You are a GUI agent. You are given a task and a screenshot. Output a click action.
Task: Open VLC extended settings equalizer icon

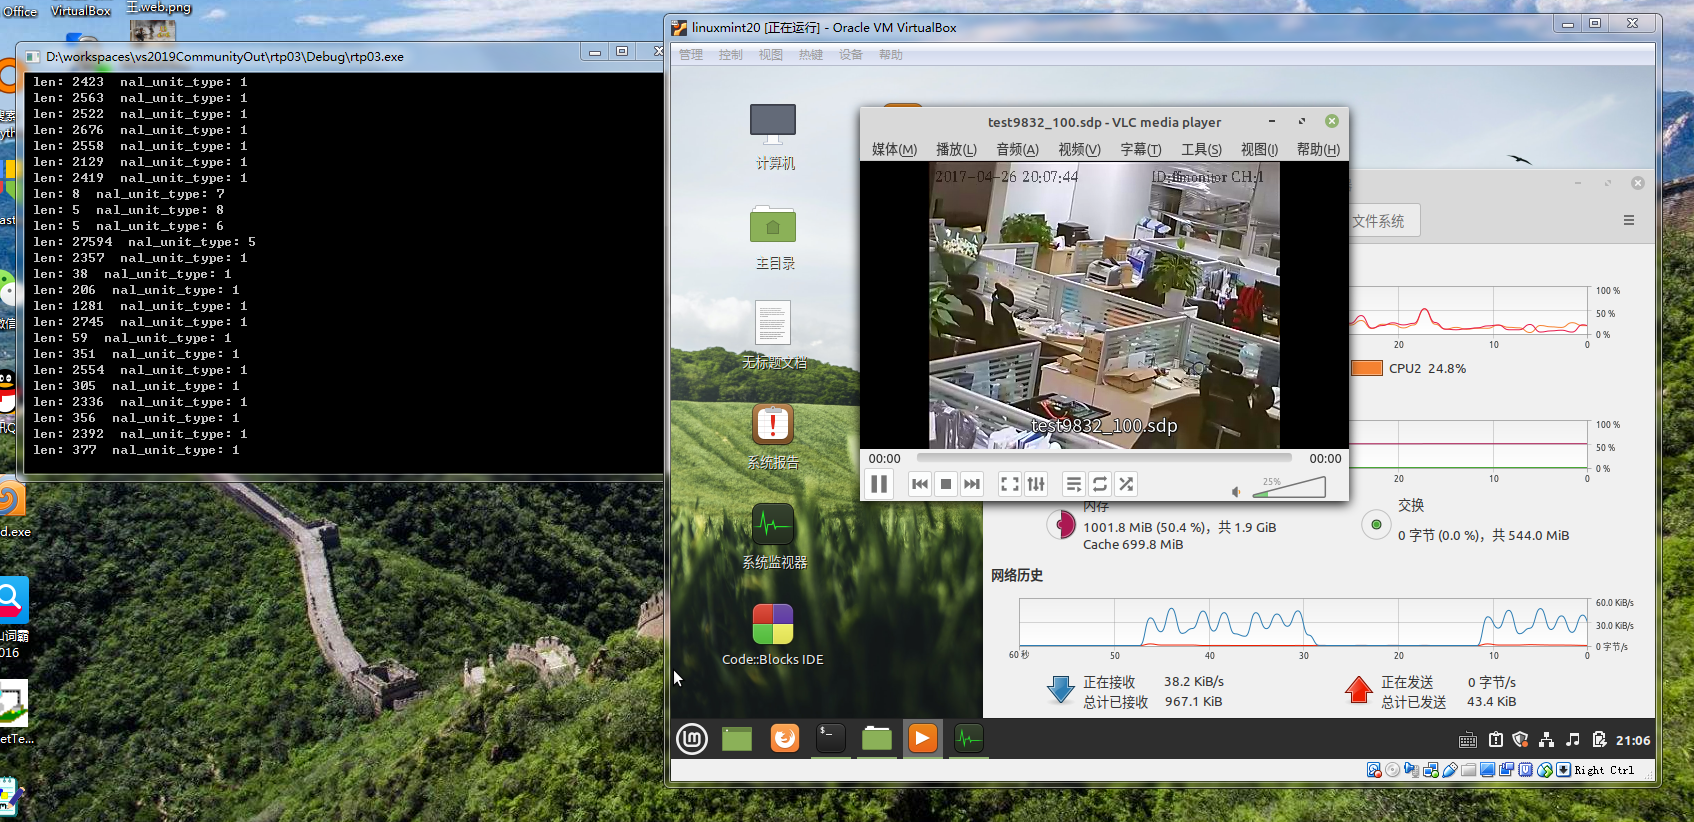point(1036,484)
